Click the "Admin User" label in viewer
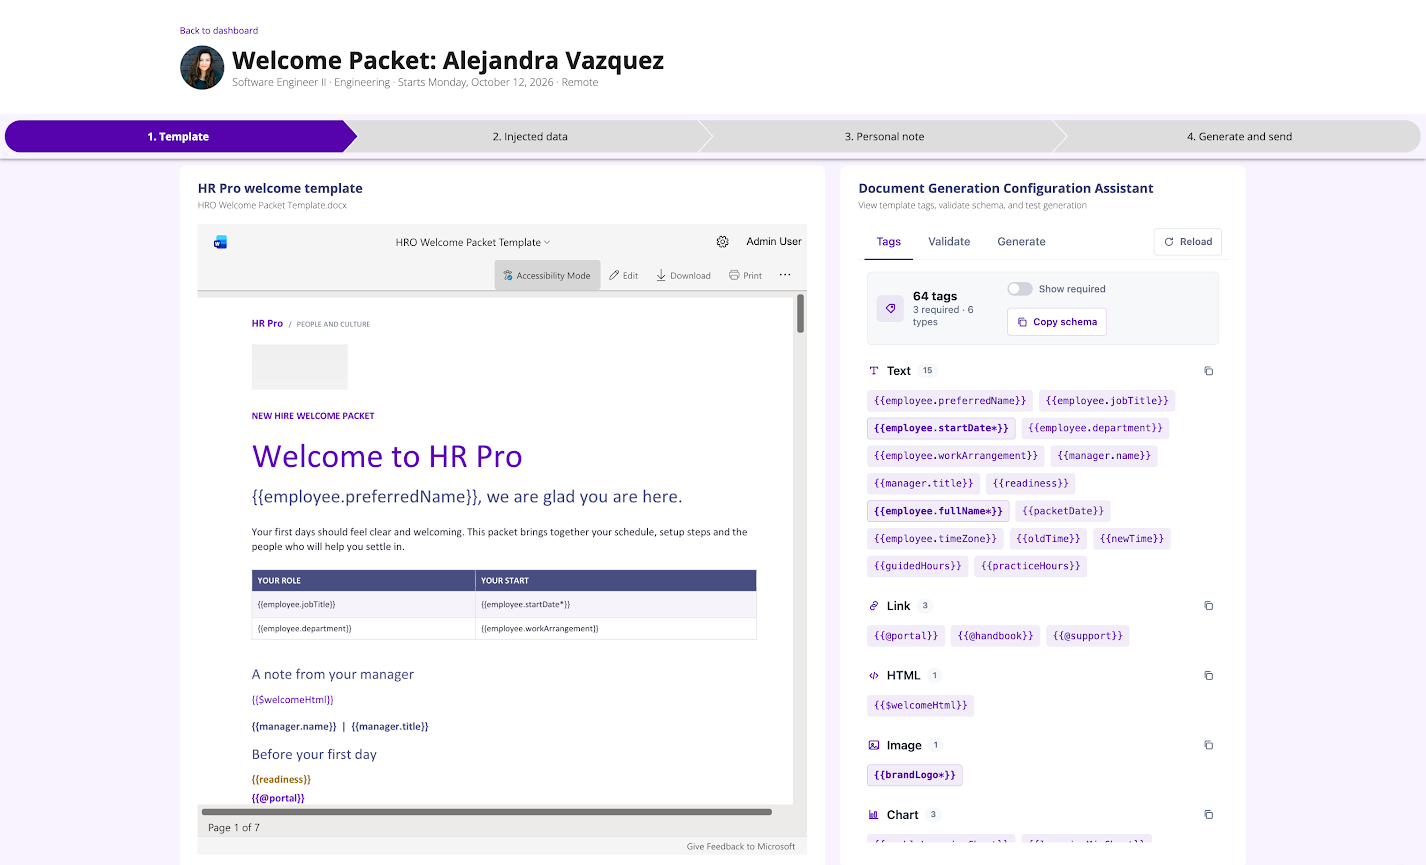The height and width of the screenshot is (865, 1426). click(774, 242)
